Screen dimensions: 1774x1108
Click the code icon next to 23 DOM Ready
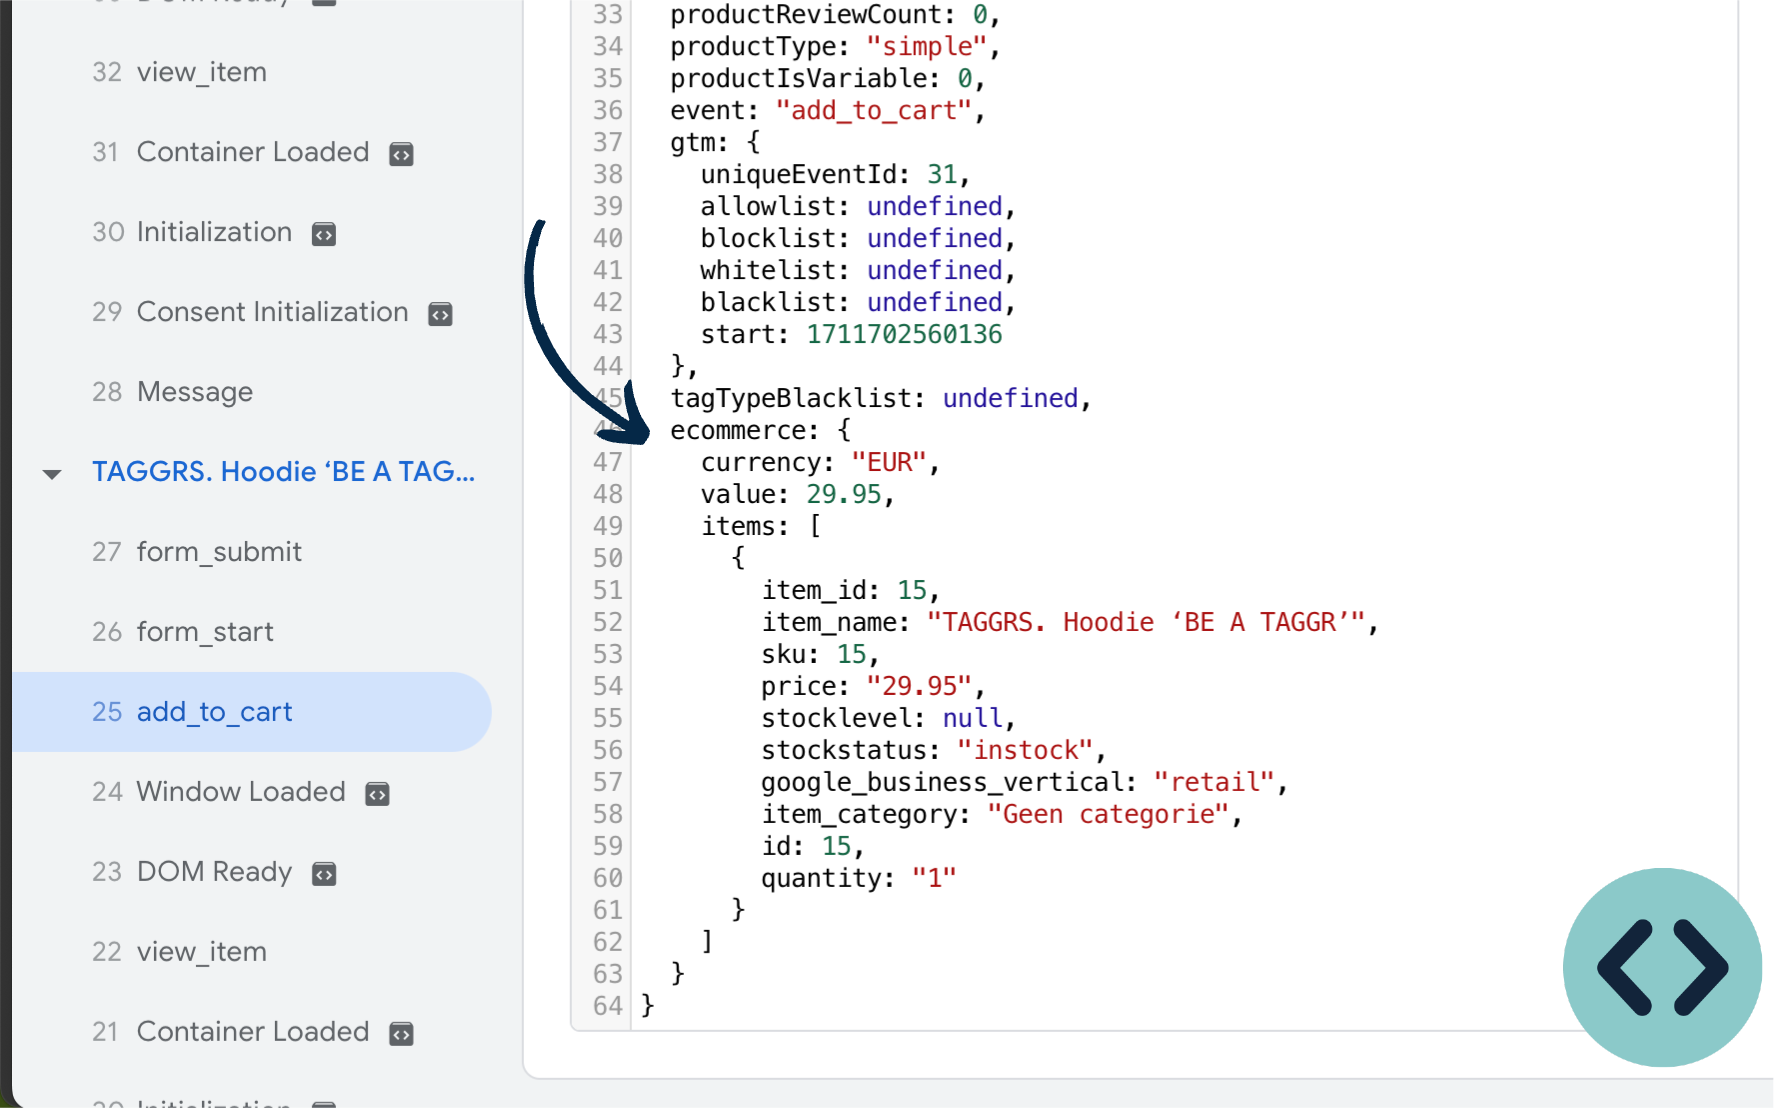click(324, 874)
